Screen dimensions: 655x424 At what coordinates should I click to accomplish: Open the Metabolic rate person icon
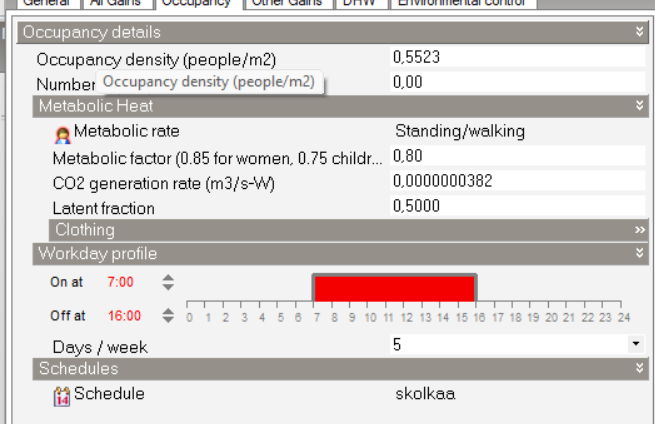click(x=63, y=135)
